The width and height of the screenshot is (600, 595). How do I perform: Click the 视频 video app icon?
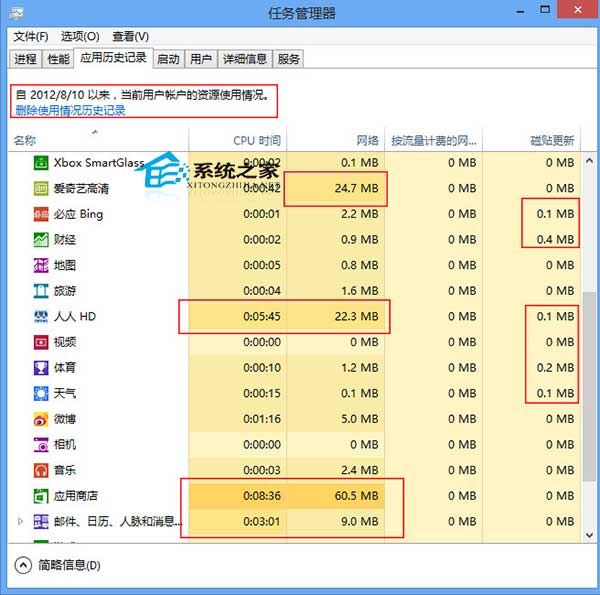[41, 342]
